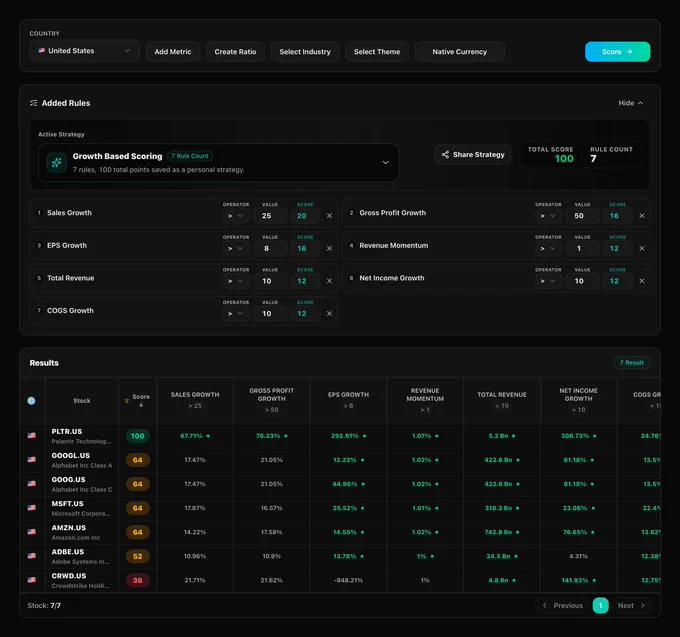This screenshot has height=637, width=680.
Task: Click the PLTR.US score badge 100
Action: 137,436
